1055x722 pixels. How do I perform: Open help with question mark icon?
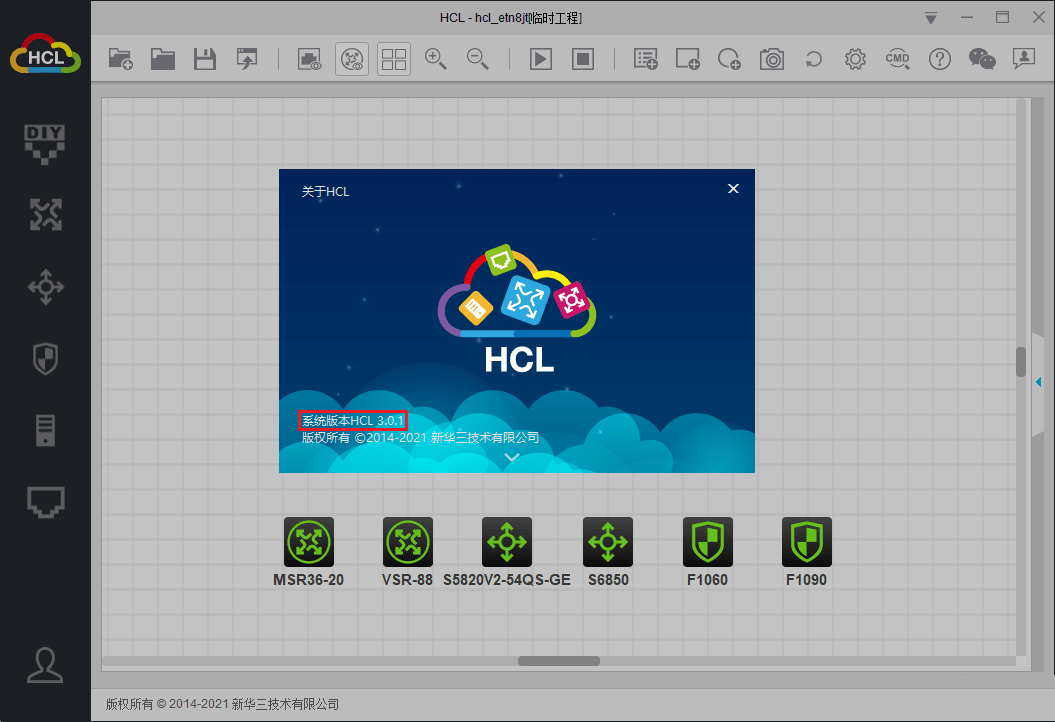[x=939, y=59]
